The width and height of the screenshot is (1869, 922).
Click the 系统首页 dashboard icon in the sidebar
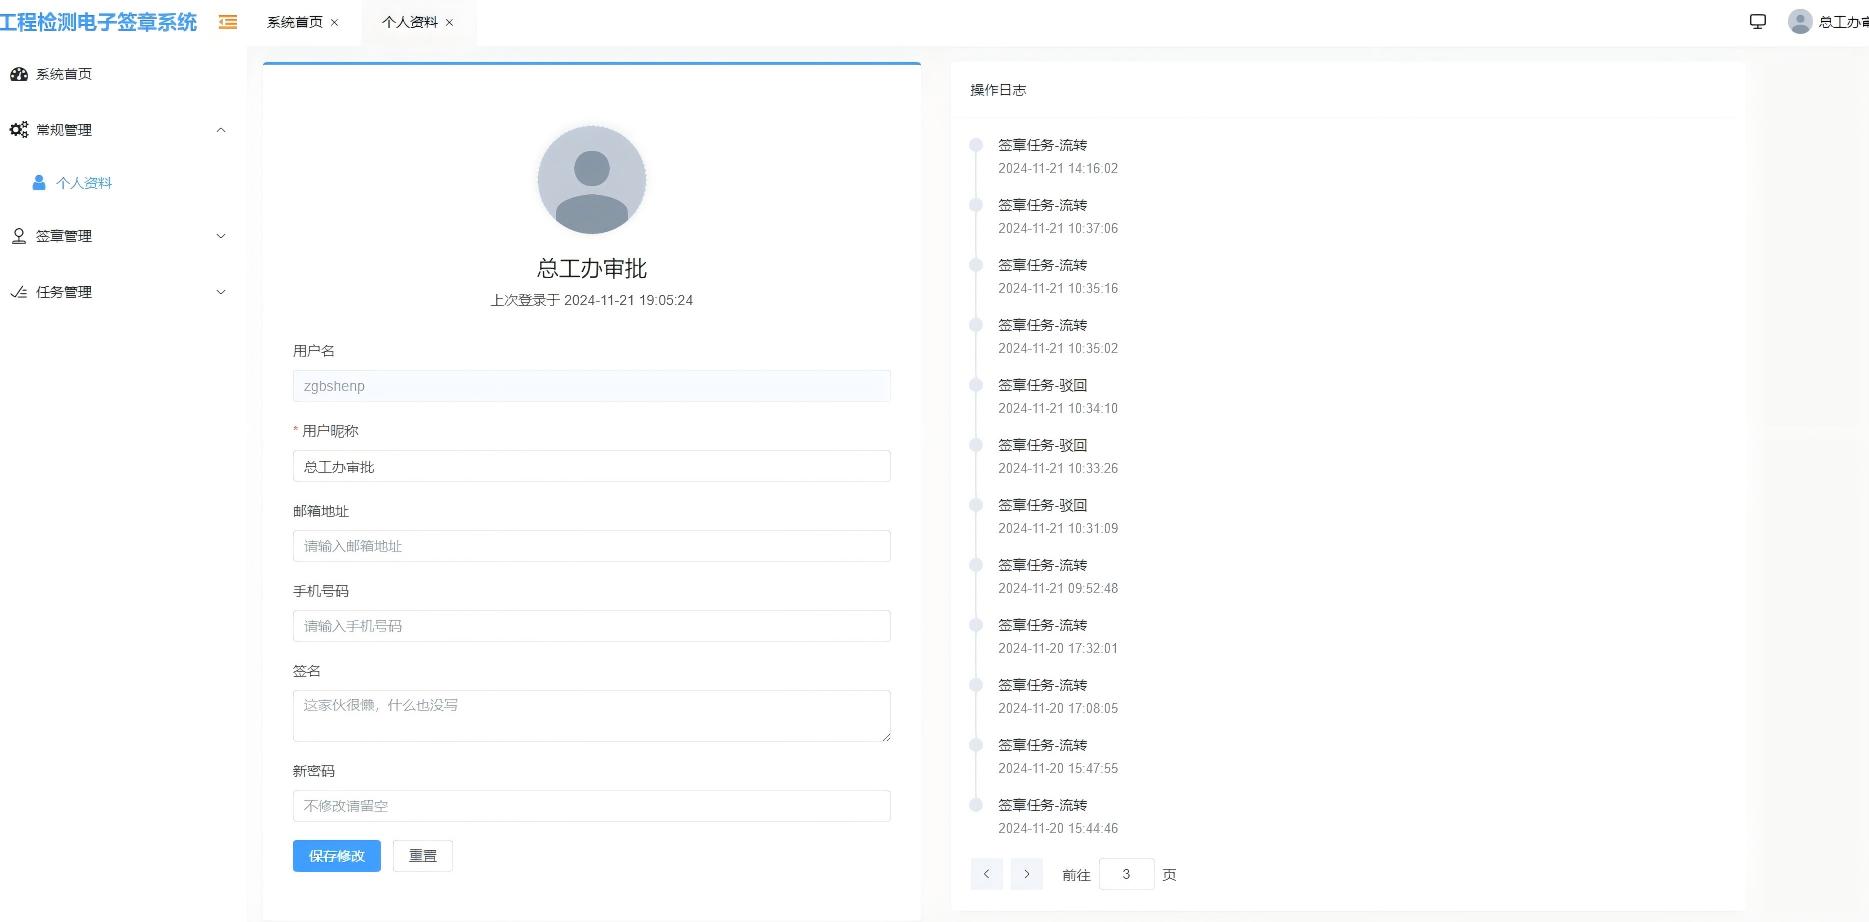19,73
